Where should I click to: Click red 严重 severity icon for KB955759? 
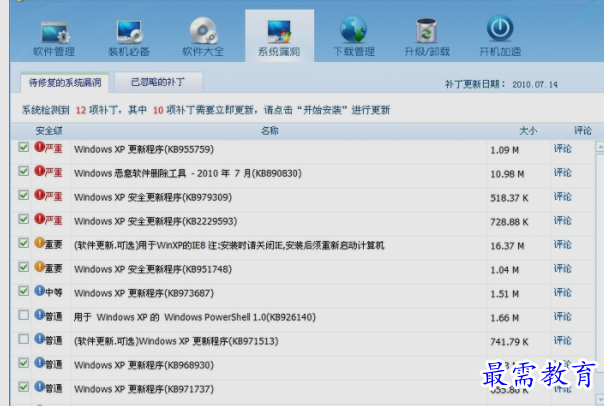pos(39,147)
